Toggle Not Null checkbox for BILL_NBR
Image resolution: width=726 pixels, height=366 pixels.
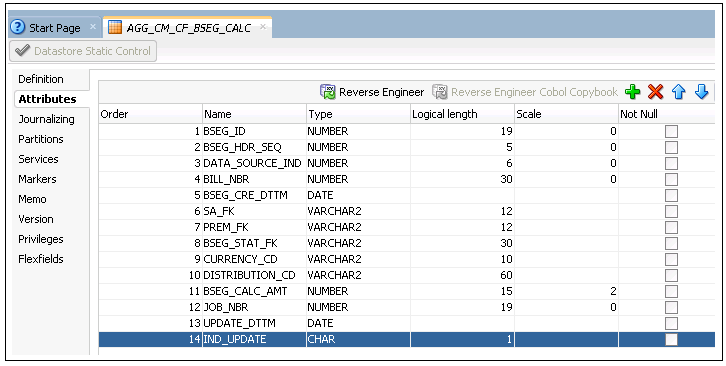click(671, 179)
